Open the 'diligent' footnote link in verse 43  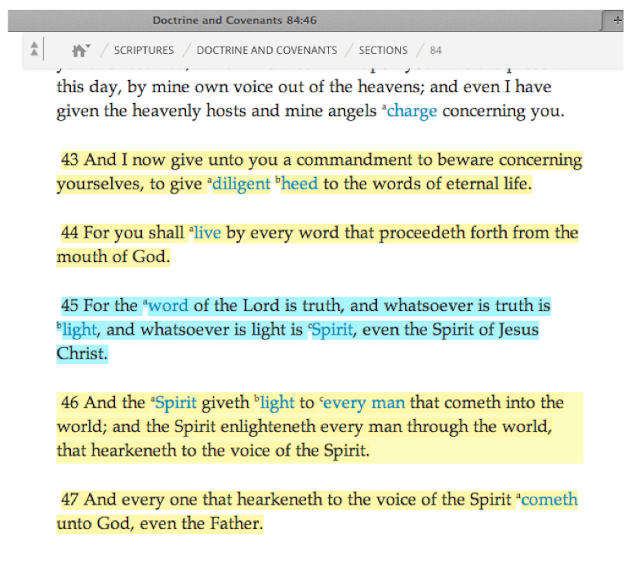click(x=241, y=184)
